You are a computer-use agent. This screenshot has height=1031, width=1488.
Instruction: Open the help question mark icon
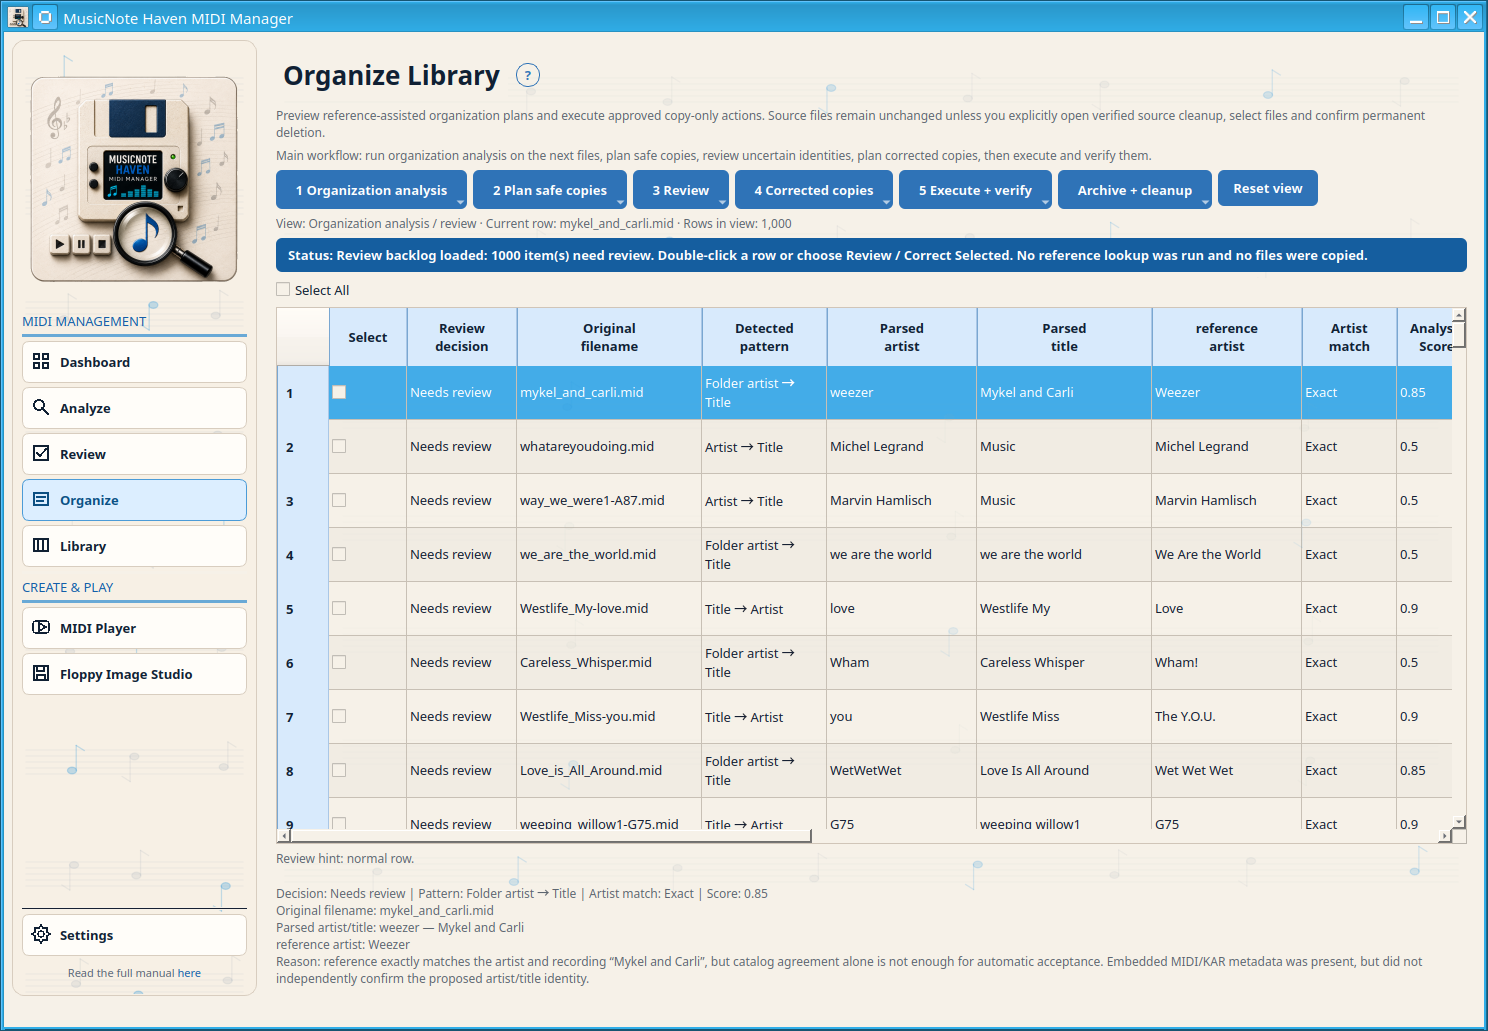[528, 75]
